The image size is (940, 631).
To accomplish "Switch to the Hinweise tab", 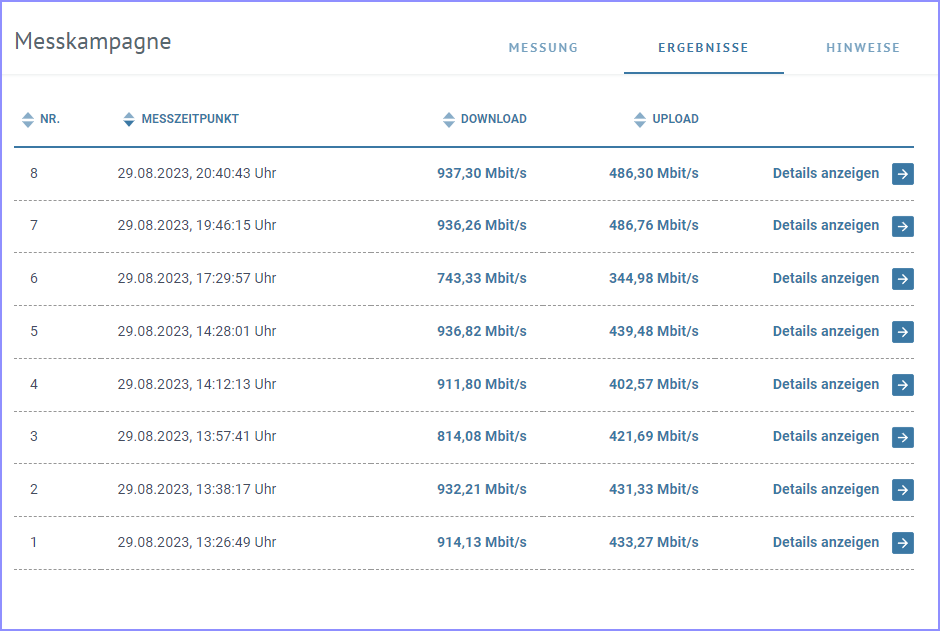I will 863,47.
